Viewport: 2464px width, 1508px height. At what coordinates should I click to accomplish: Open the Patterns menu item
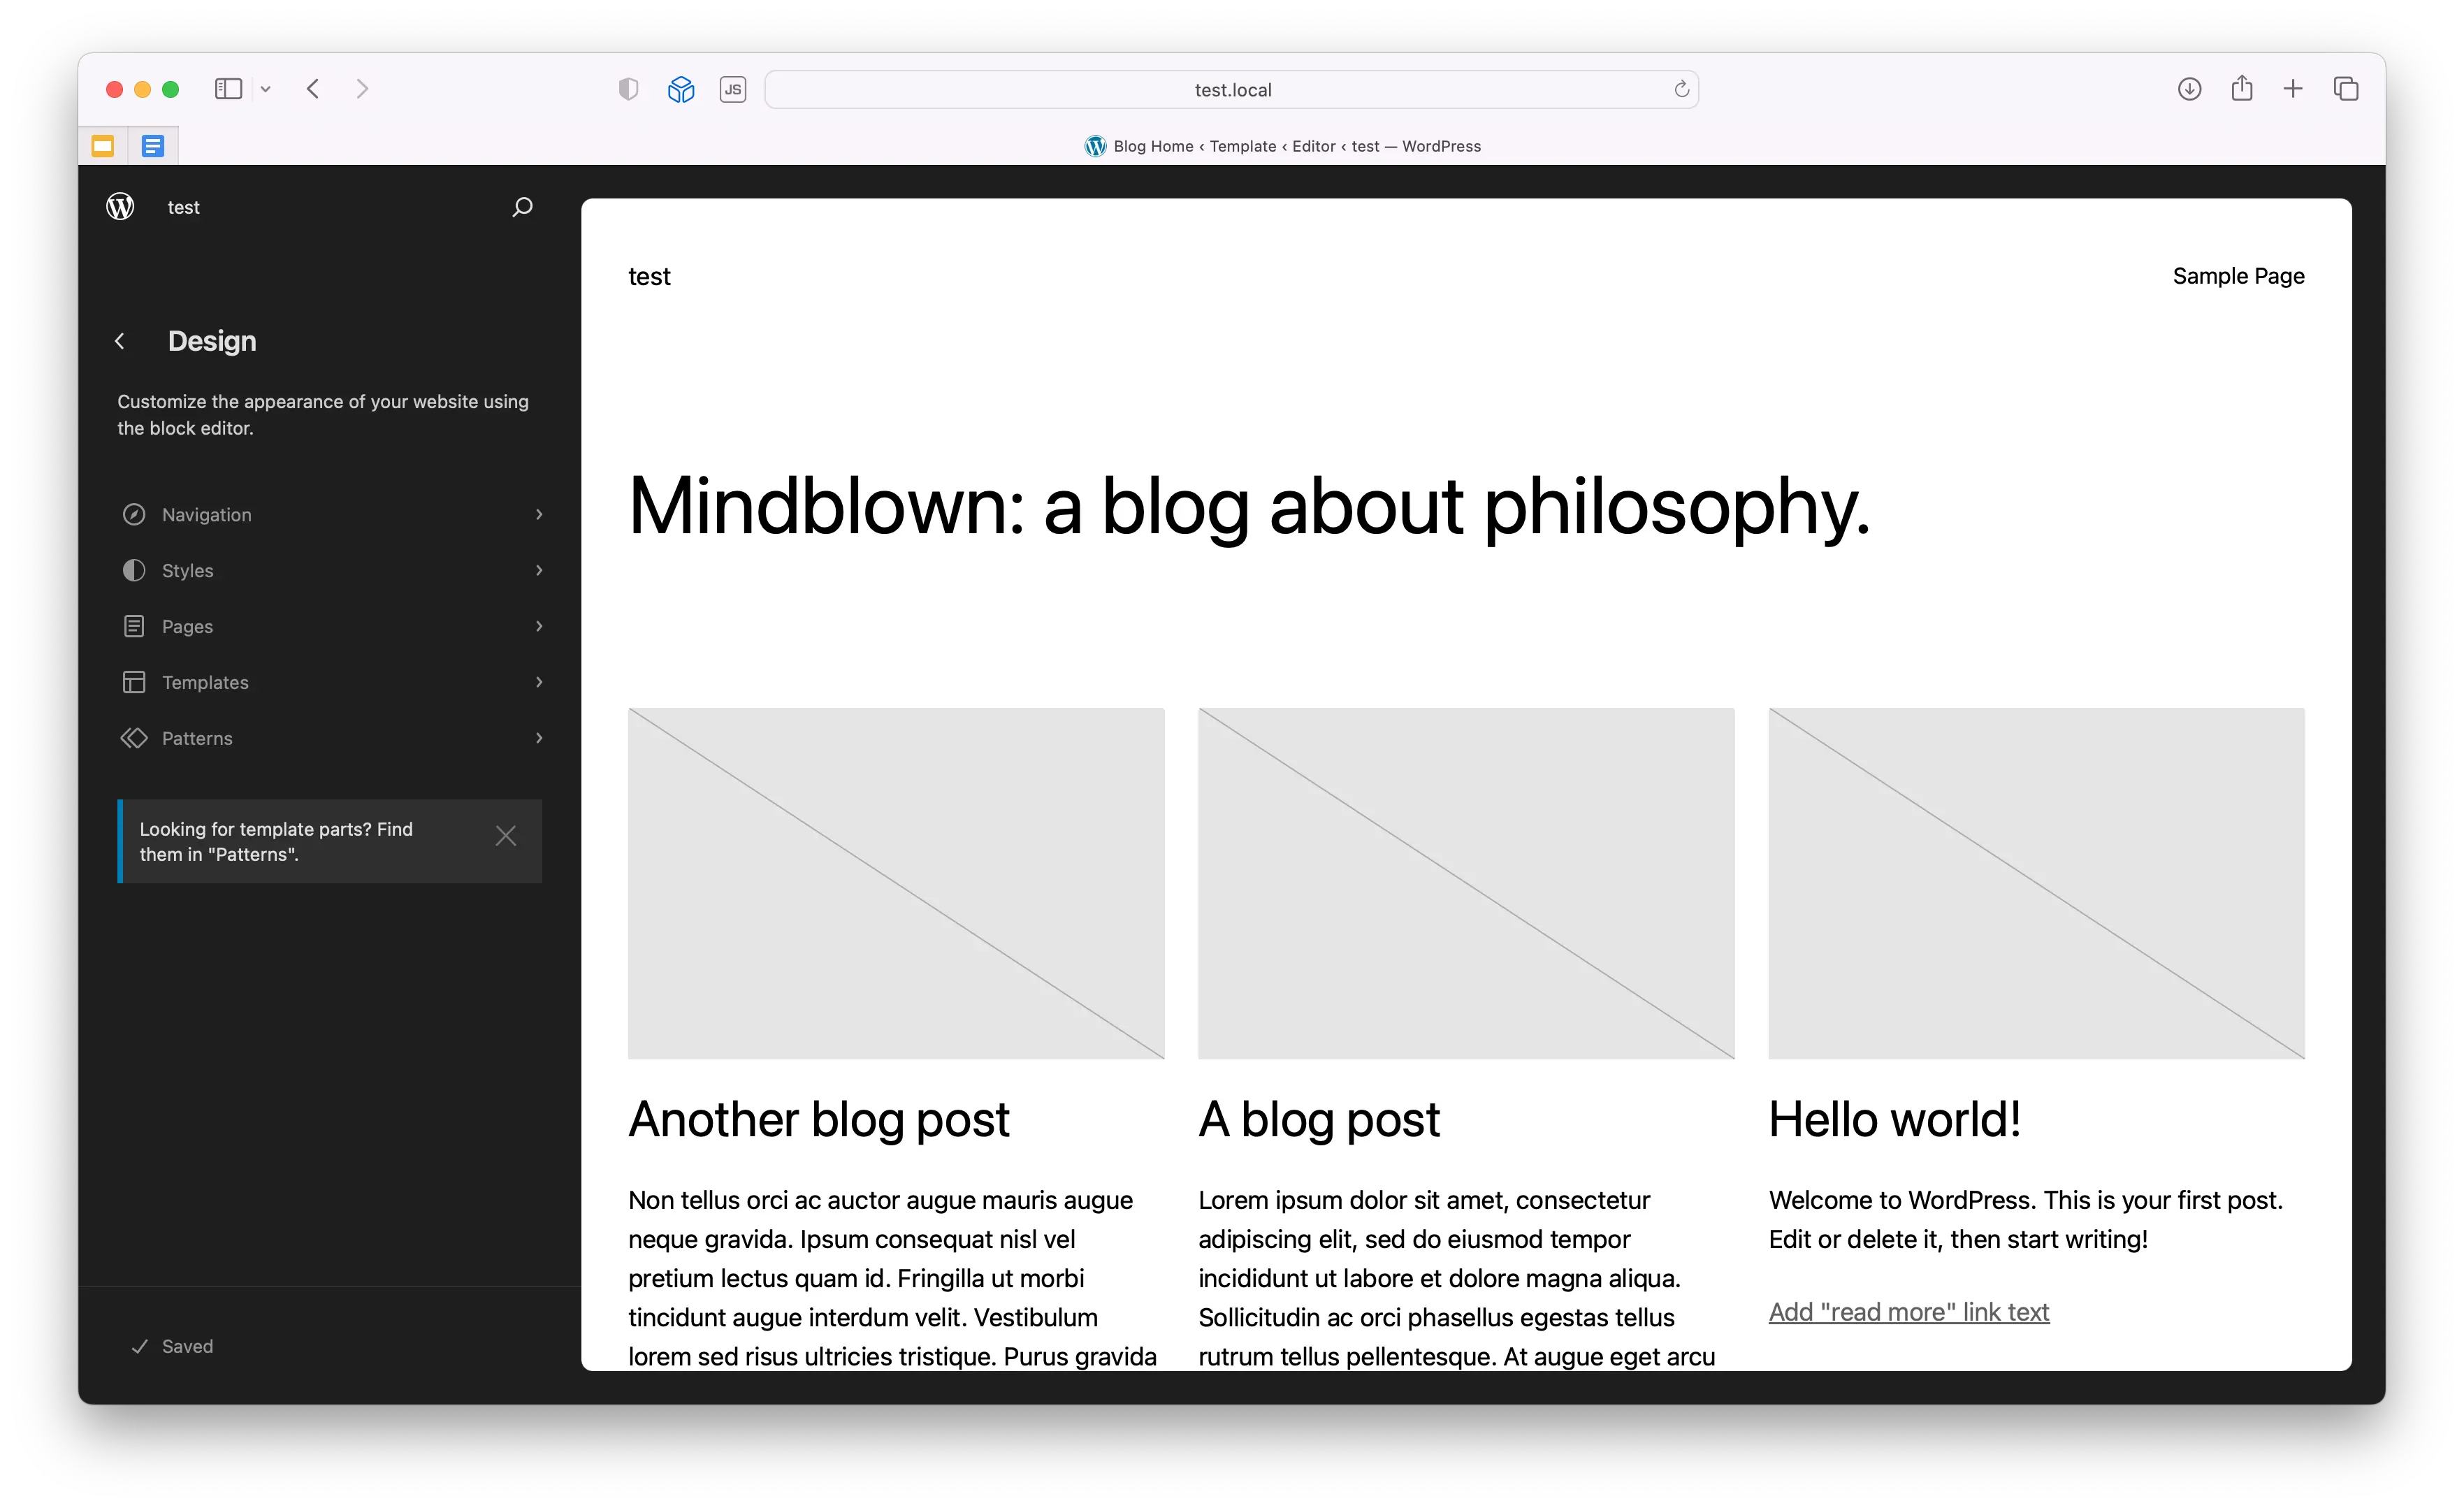click(x=330, y=738)
